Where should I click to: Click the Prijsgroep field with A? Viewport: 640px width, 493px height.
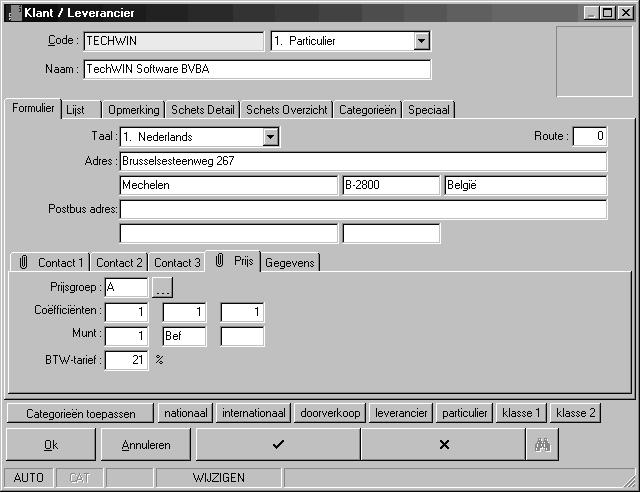(127, 288)
